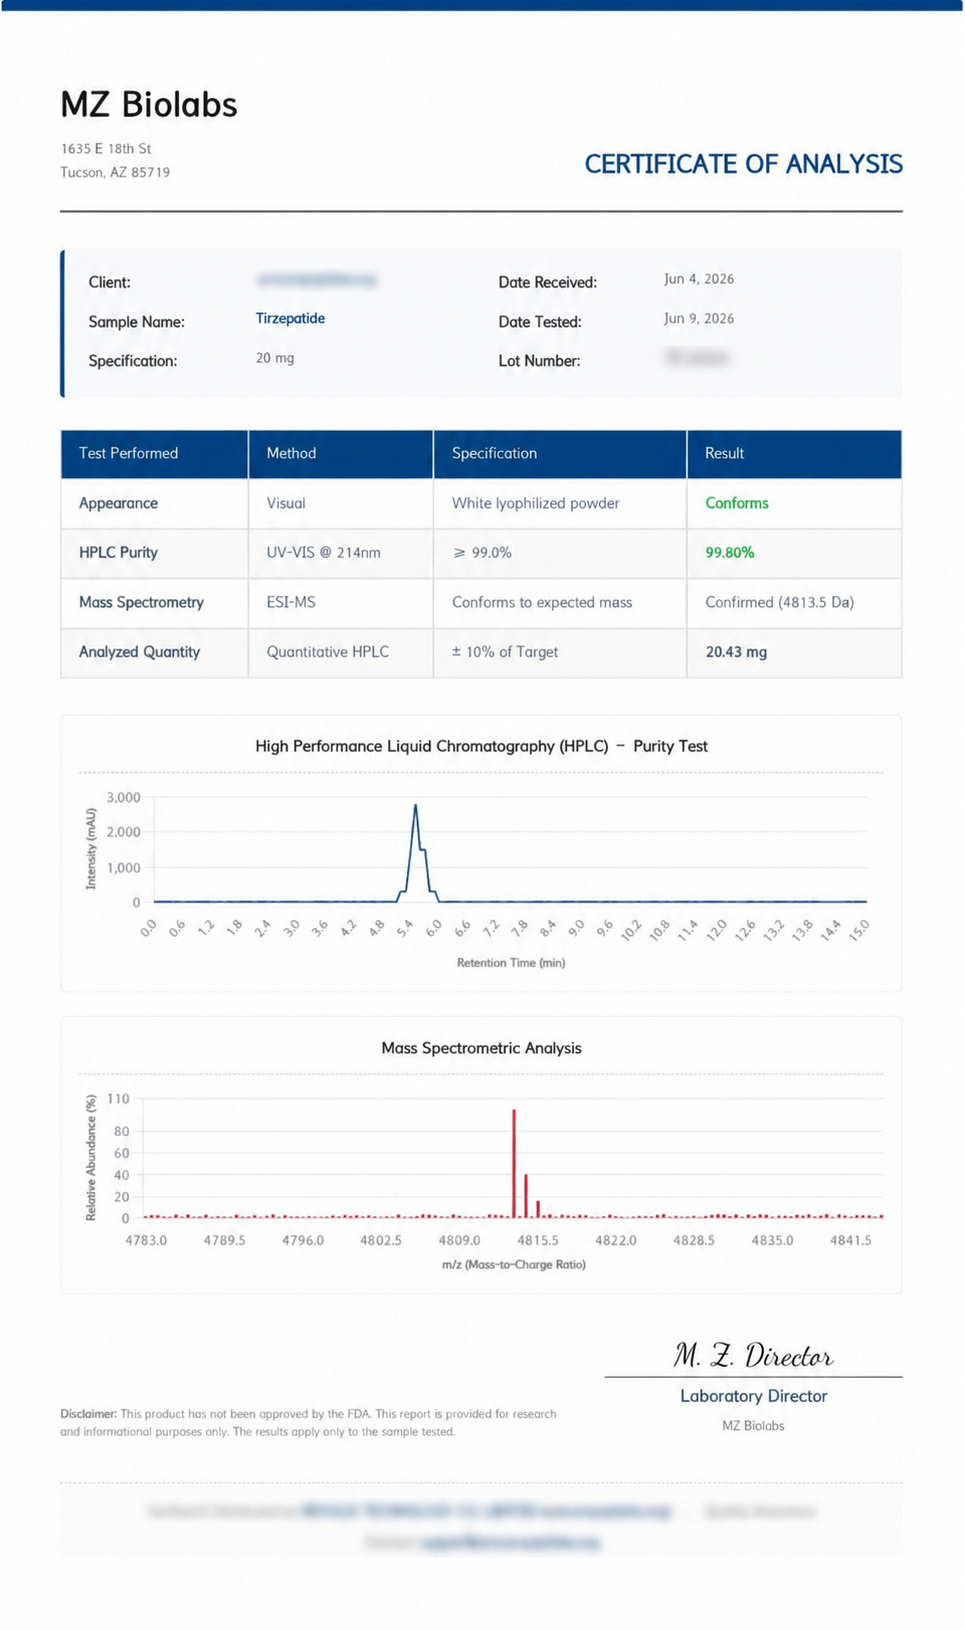Image resolution: width=965 pixels, height=1630 pixels.
Task: Click the 'Mass Spectrometric Analysis' chart title
Action: coord(481,1048)
